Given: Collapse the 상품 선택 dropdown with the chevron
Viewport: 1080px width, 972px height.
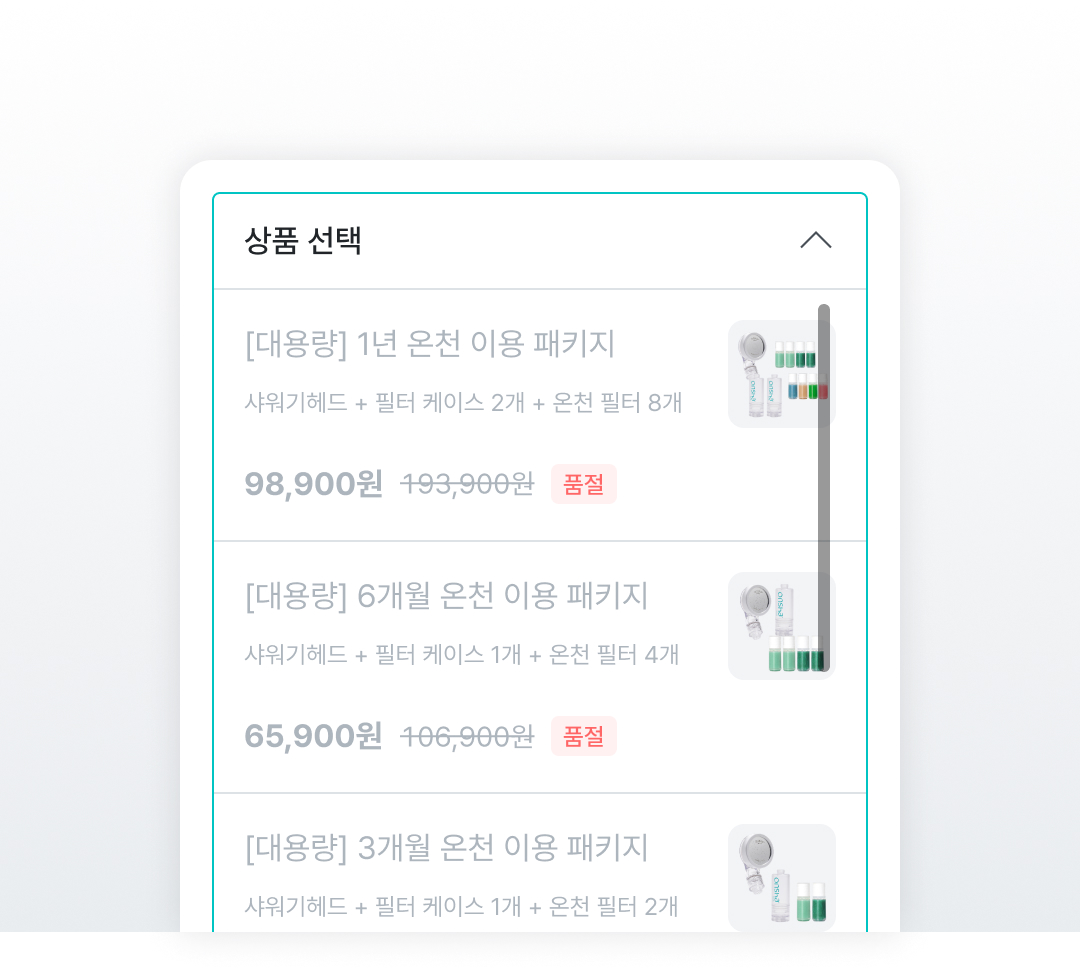Looking at the screenshot, I should [816, 241].
